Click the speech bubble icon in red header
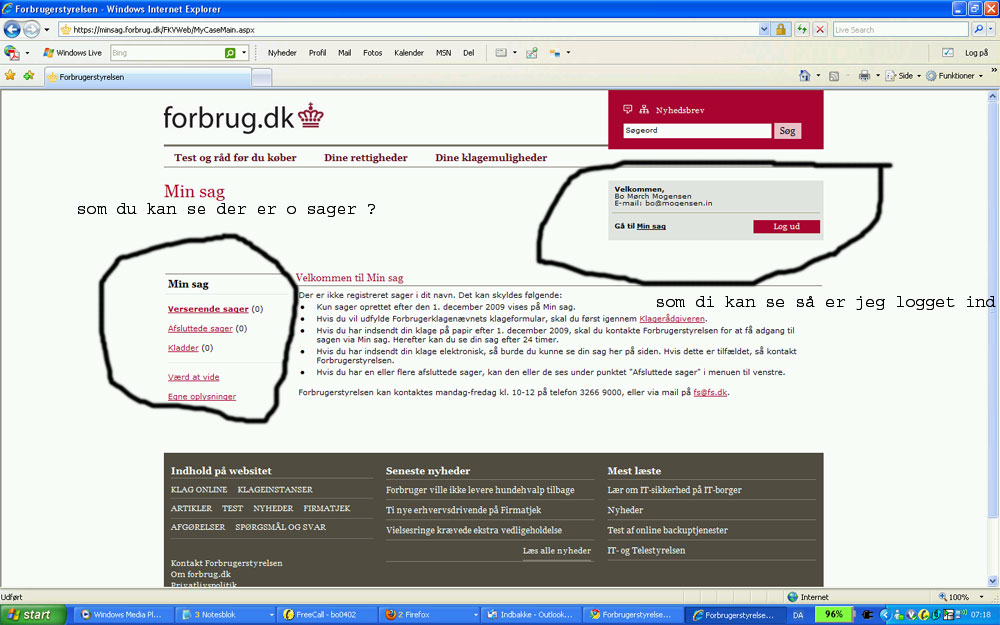1000x625 pixels. pos(628,110)
